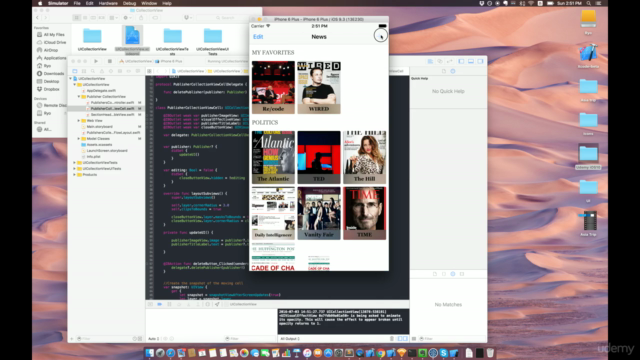Click the Run button in Xcode toolbar
The height and width of the screenshot is (360, 640).
[96, 61]
